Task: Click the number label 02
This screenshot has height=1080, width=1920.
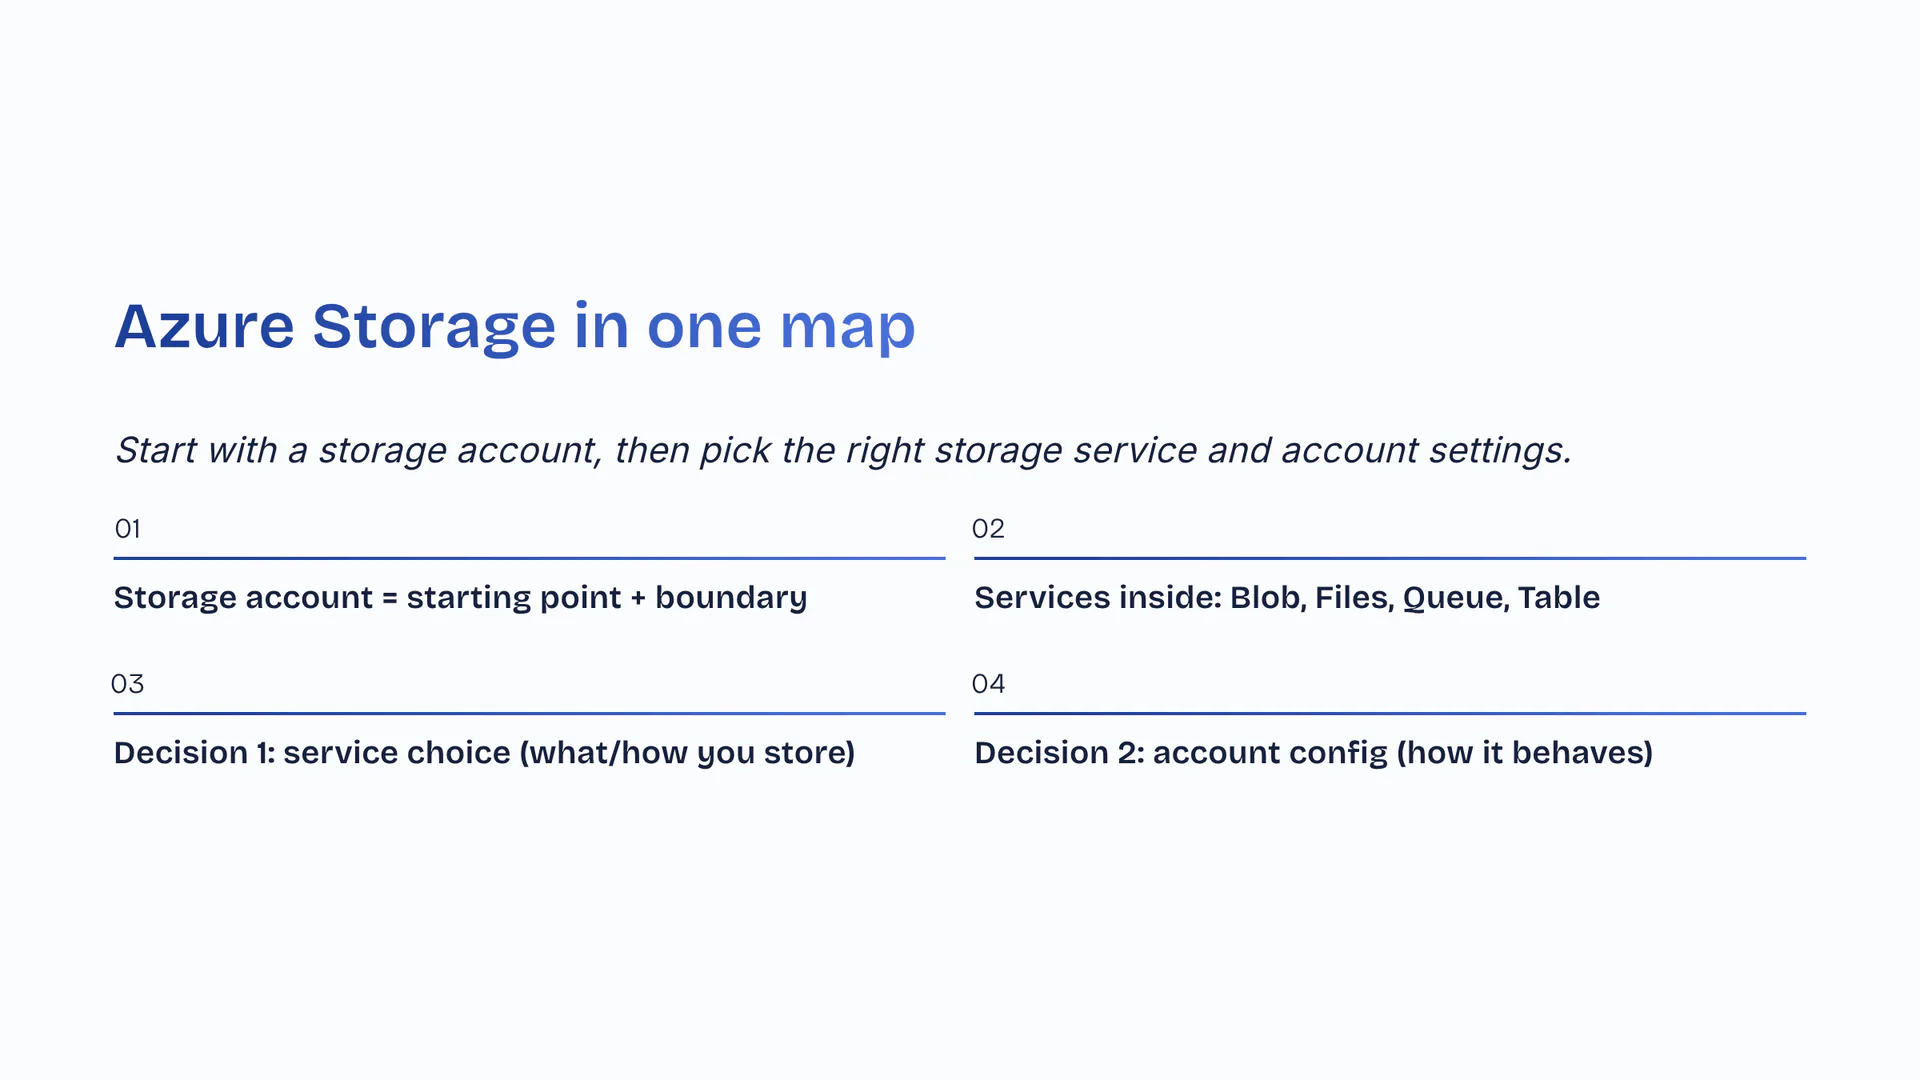Action: [x=988, y=528]
